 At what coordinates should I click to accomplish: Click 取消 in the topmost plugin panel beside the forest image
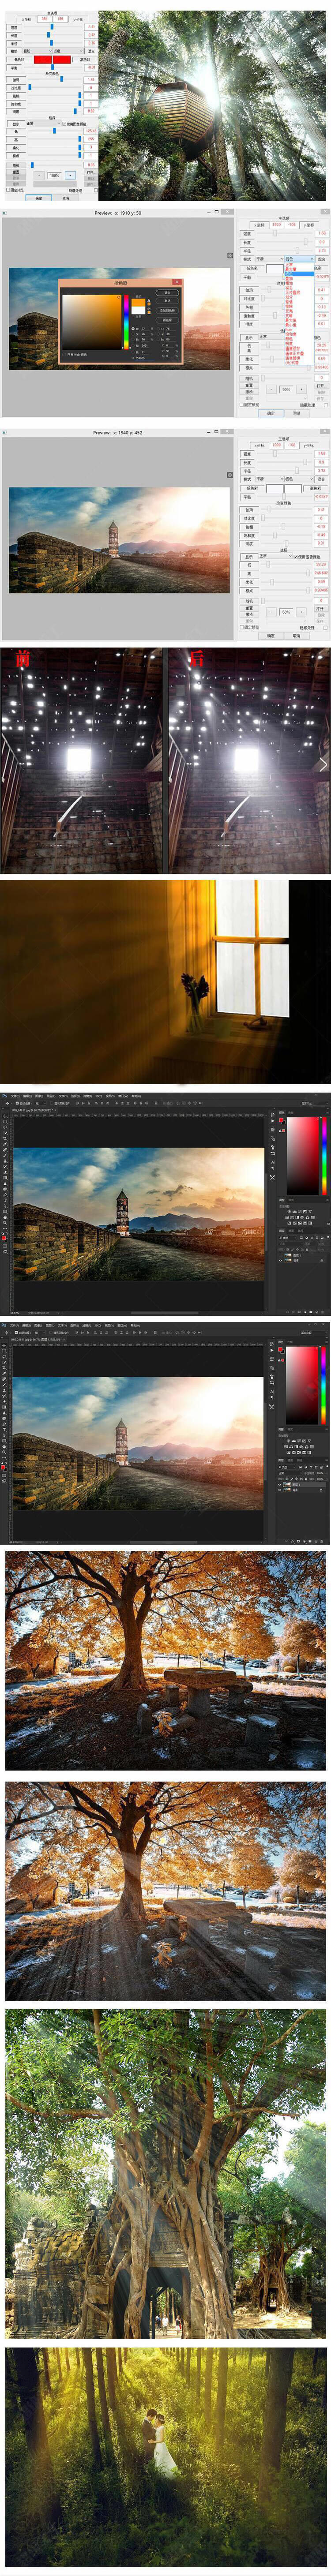(x=66, y=198)
